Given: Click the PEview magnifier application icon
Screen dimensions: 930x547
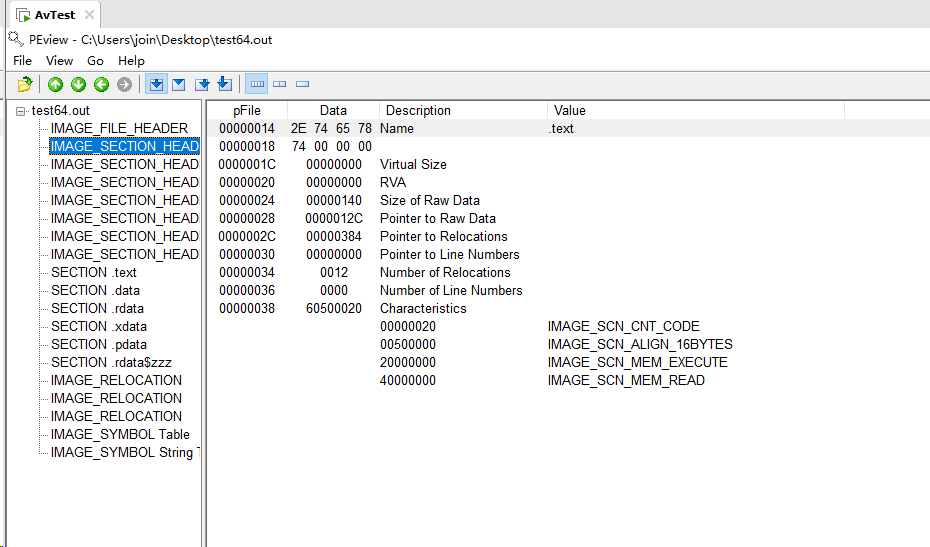Looking at the screenshot, I should tap(16, 39).
